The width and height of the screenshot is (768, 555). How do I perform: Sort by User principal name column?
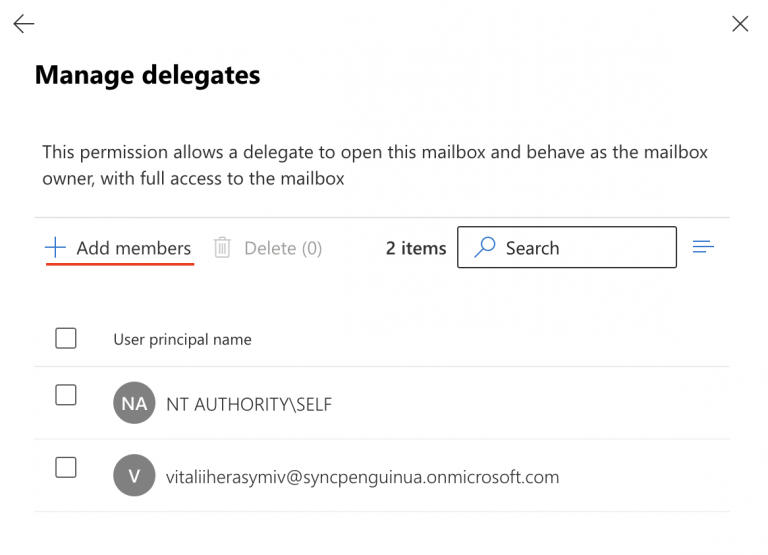click(182, 339)
